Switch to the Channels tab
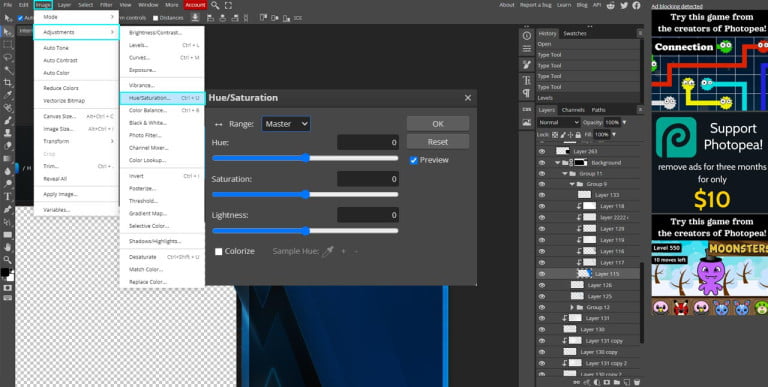The width and height of the screenshot is (768, 387). coord(573,110)
